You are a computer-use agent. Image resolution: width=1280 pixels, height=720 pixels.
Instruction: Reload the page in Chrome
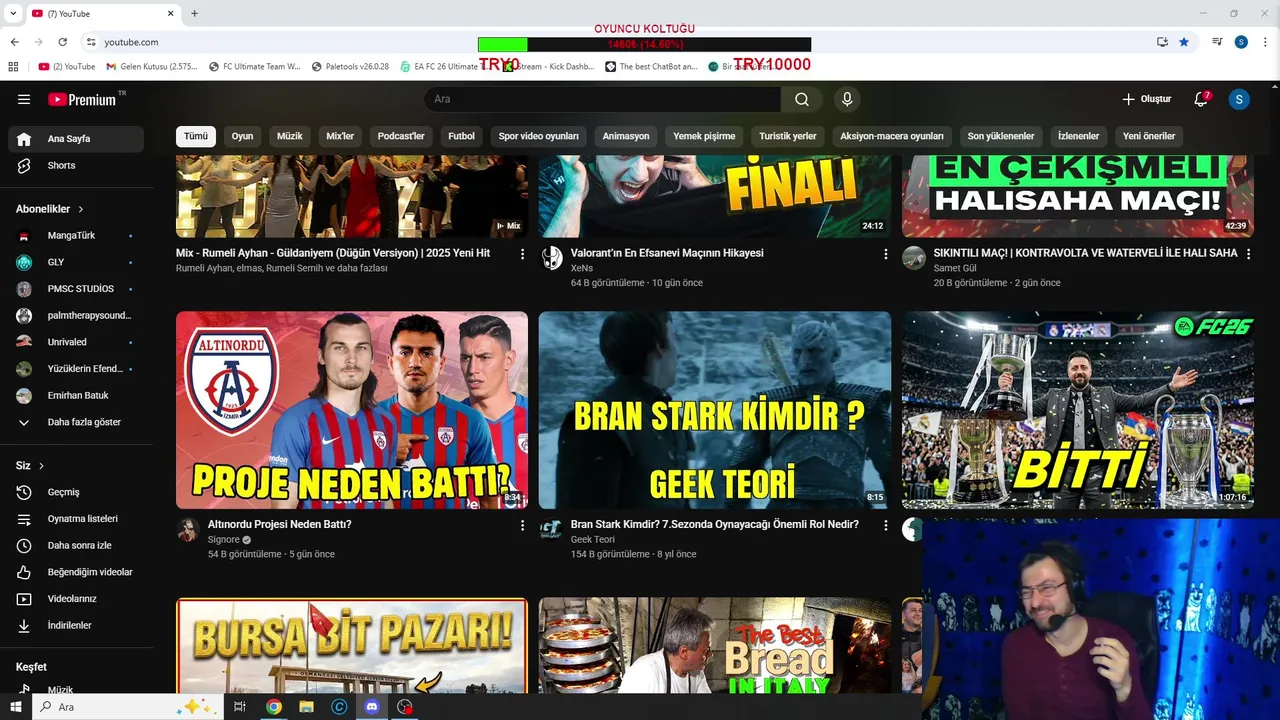[x=62, y=42]
